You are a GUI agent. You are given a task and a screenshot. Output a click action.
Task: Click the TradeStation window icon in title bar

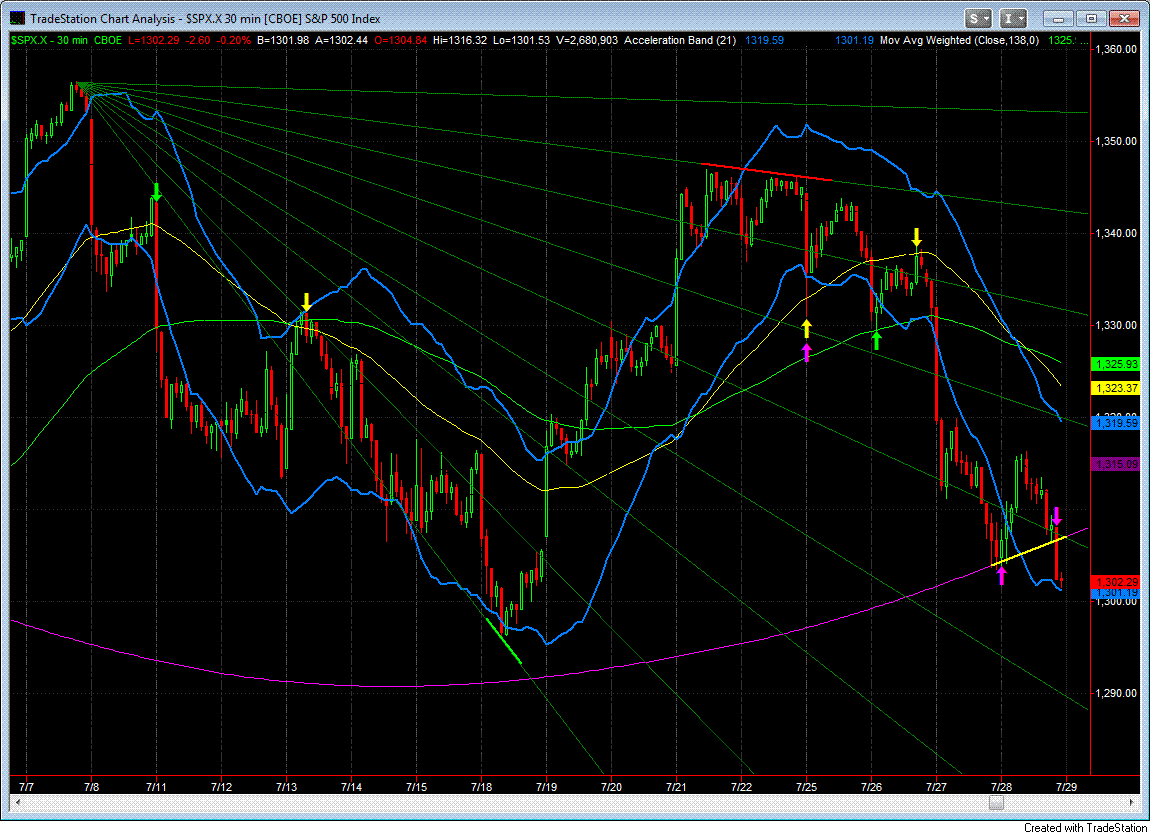point(18,19)
